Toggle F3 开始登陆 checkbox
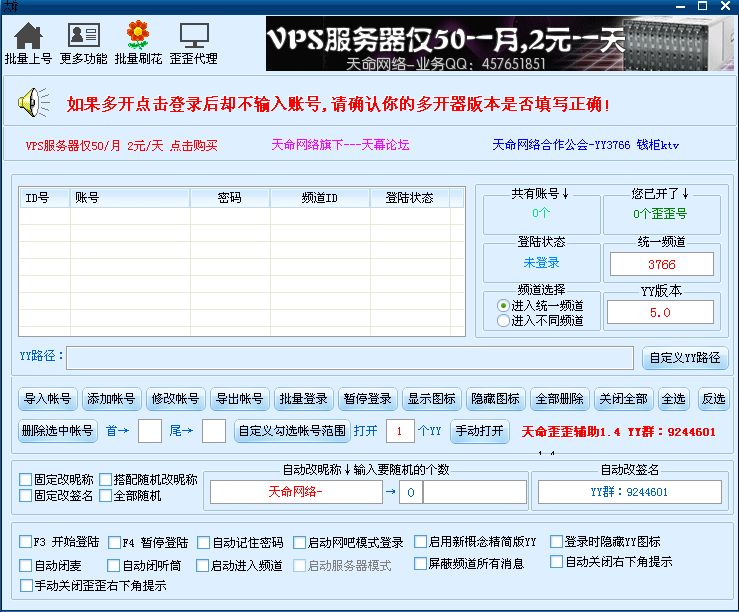 pos(25,542)
